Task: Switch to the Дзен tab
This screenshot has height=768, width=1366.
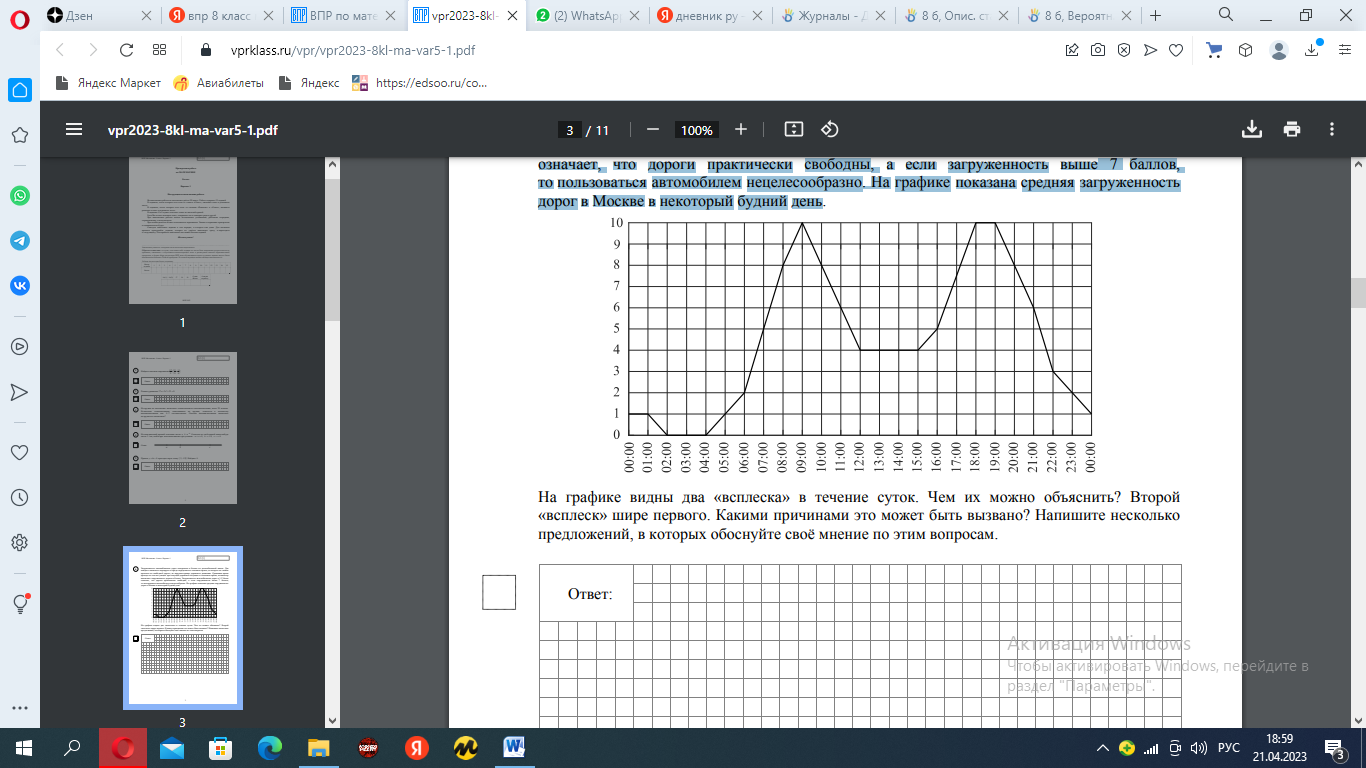Action: (x=98, y=16)
